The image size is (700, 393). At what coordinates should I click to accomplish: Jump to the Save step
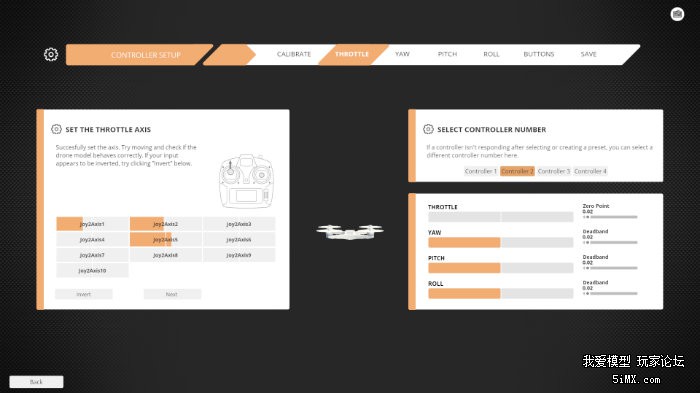click(x=588, y=54)
